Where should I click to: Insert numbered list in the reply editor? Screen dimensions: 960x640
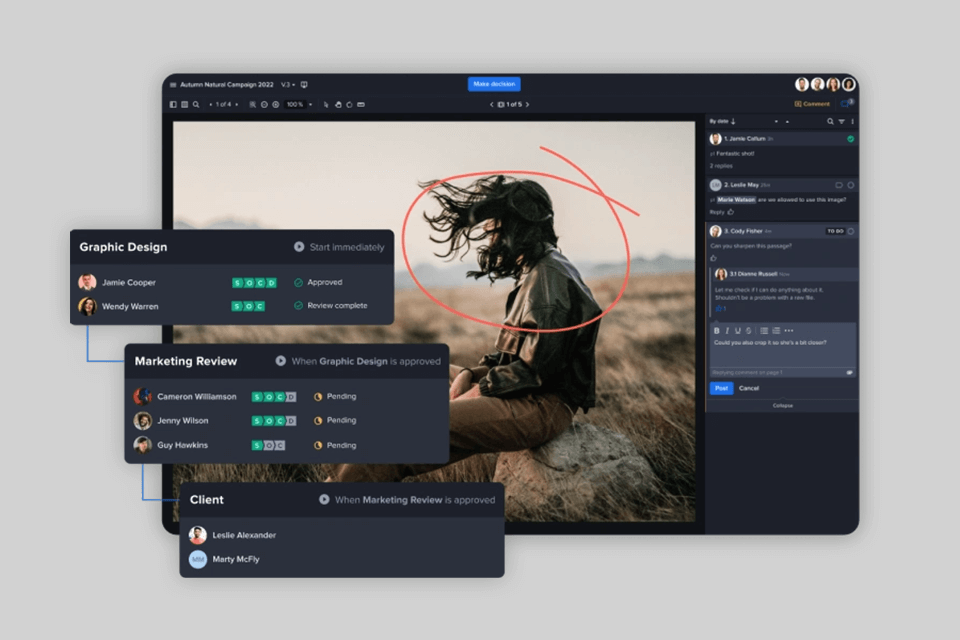(776, 331)
